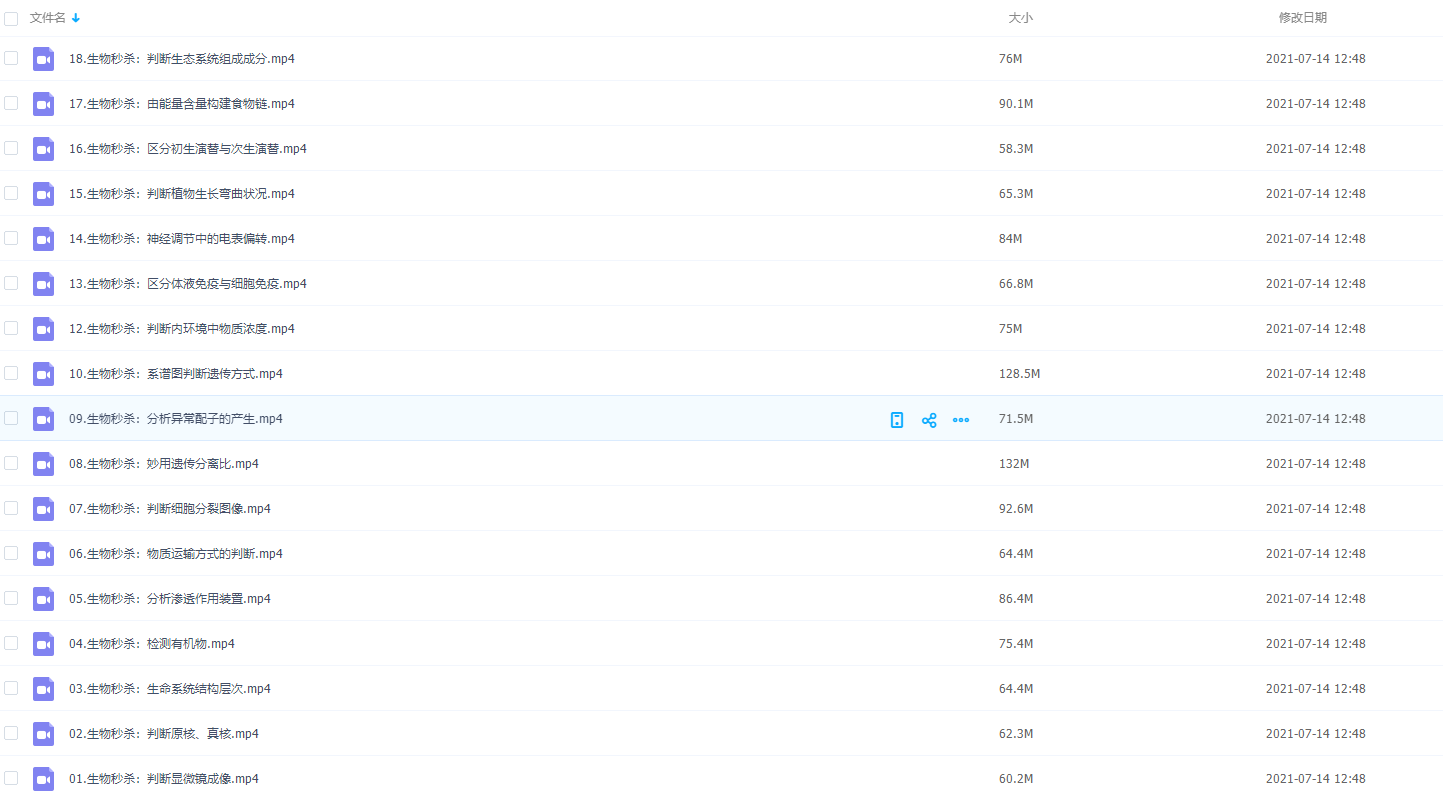Click the video icon of file 05
The image size is (1443, 794).
coord(43,599)
